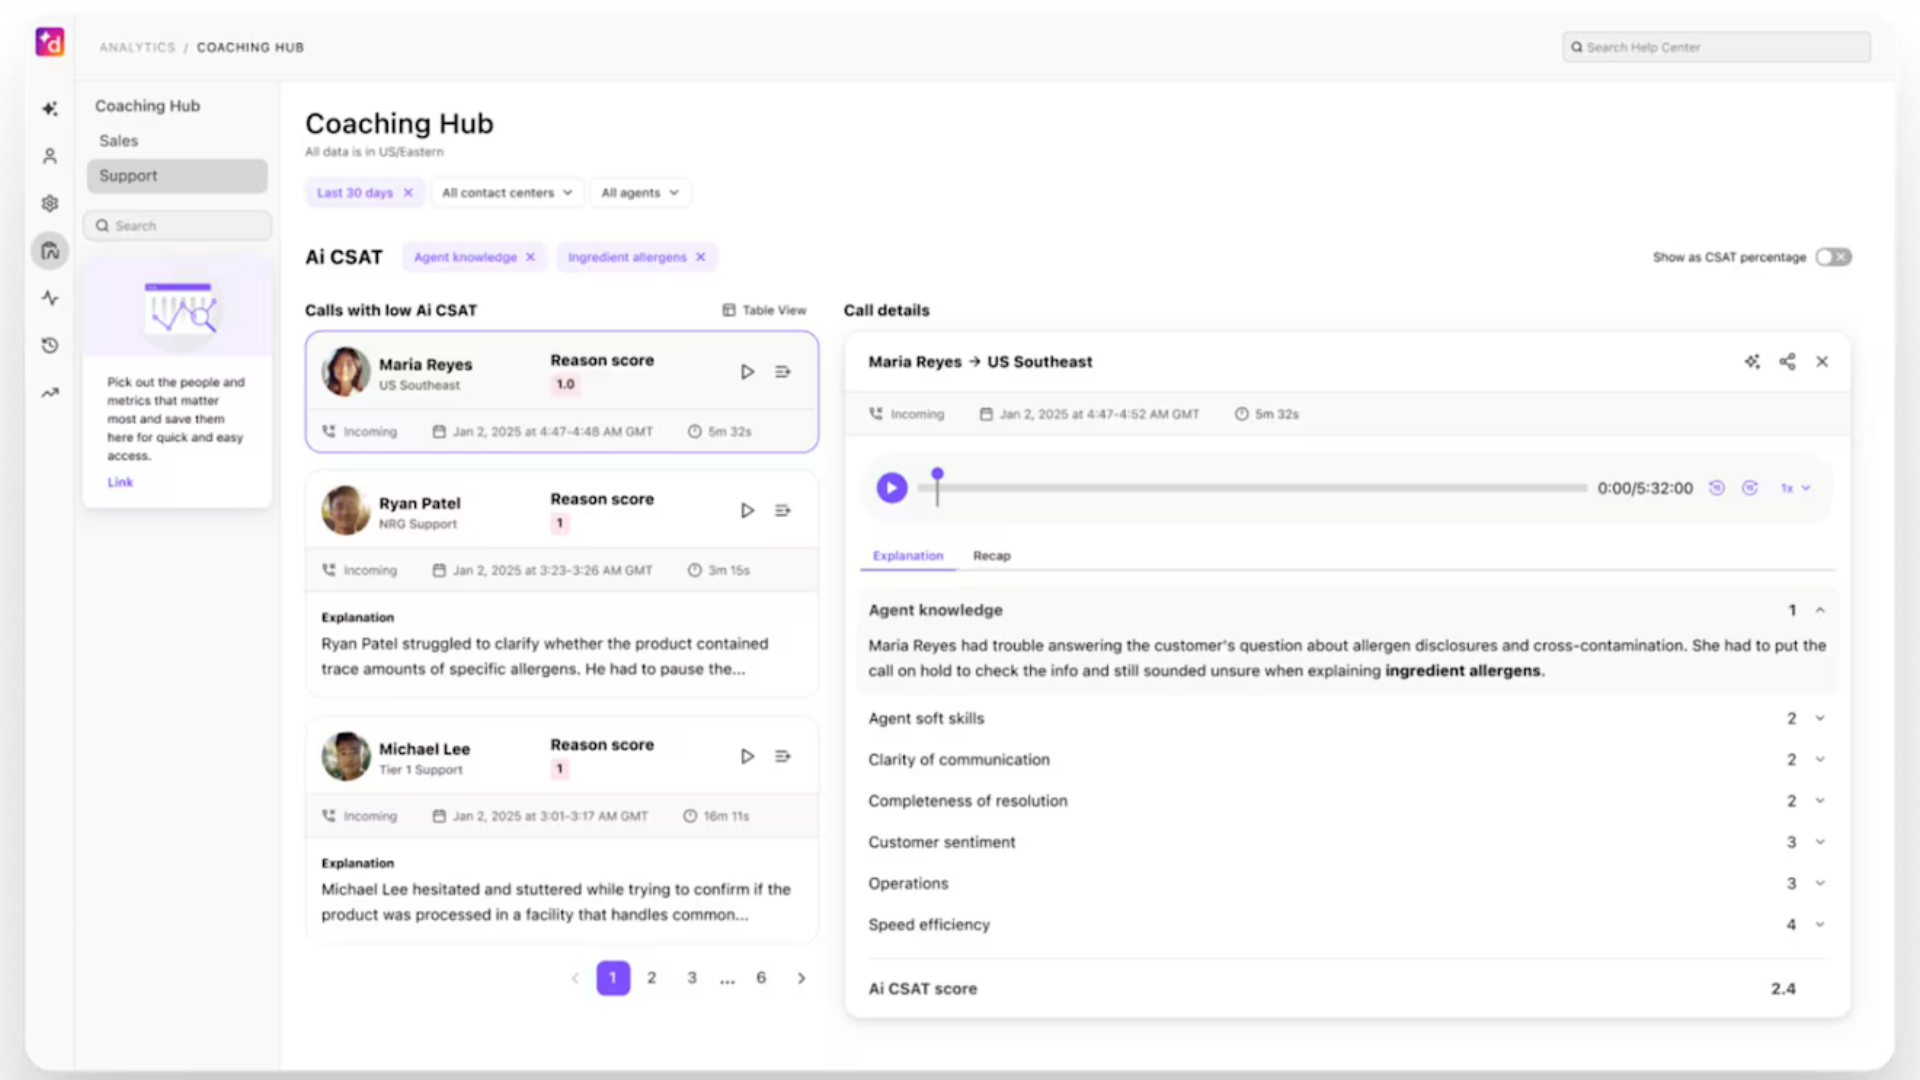Image resolution: width=1920 pixels, height=1080 pixels.
Task: Click the Dialpad logo icon
Action: click(50, 42)
